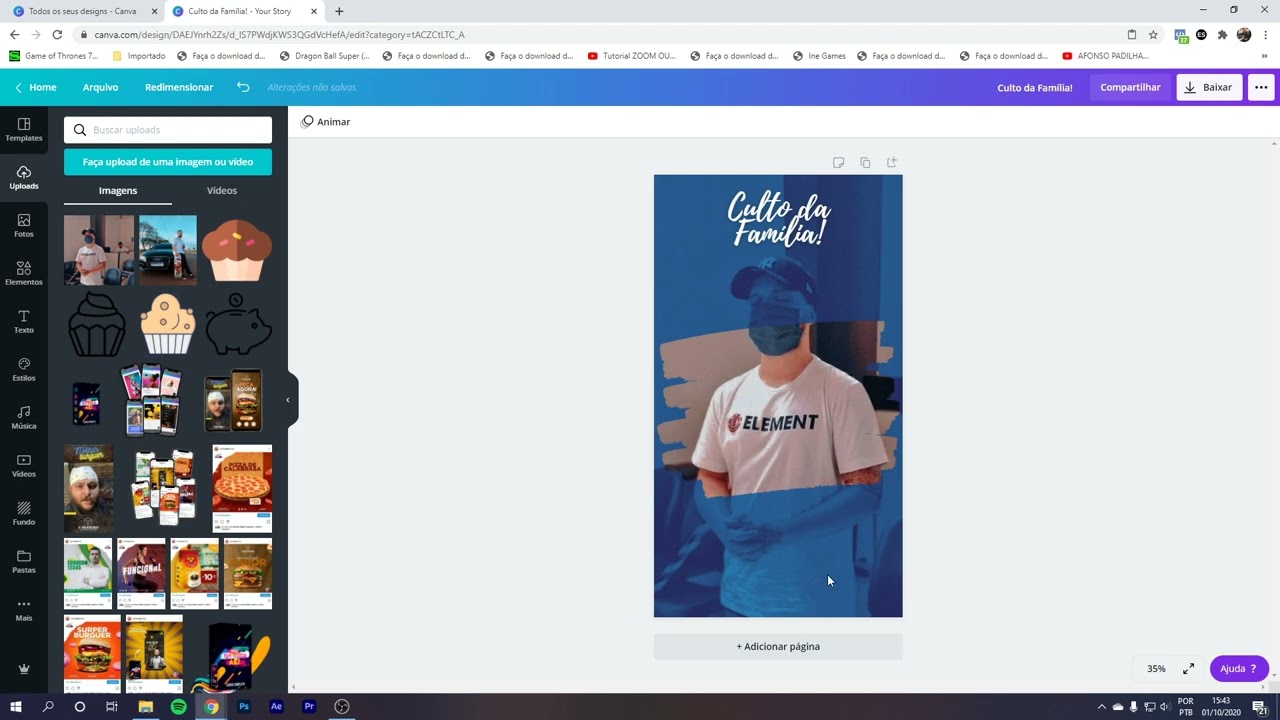Screen dimensions: 1280x720
Task: Click Faça upload de uma imagem ou vídeo
Action: (168, 161)
